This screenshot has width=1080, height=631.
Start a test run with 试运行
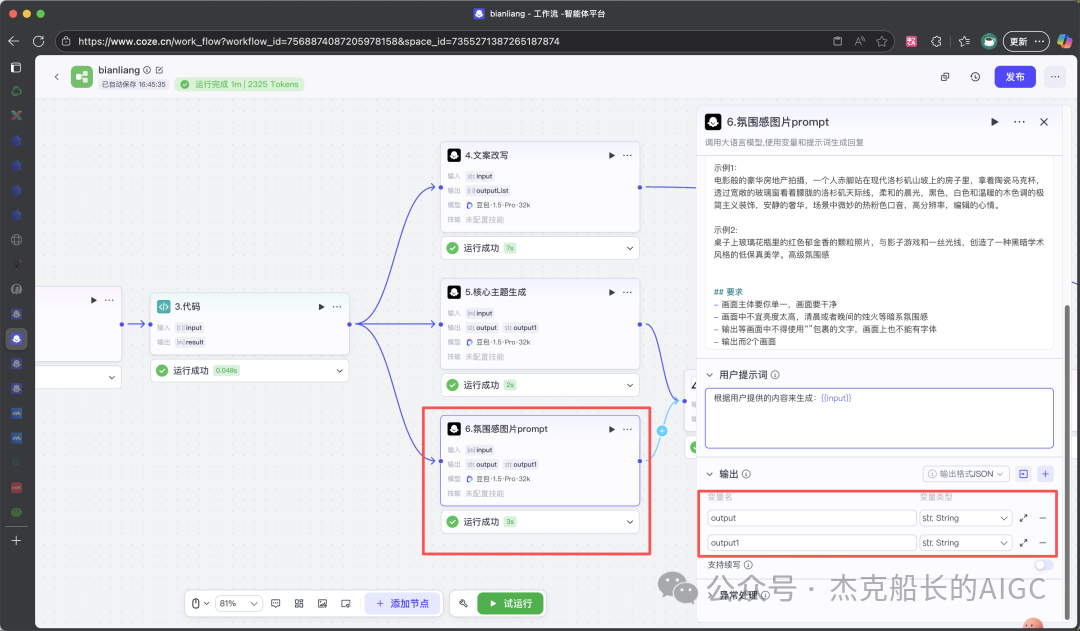click(x=510, y=603)
